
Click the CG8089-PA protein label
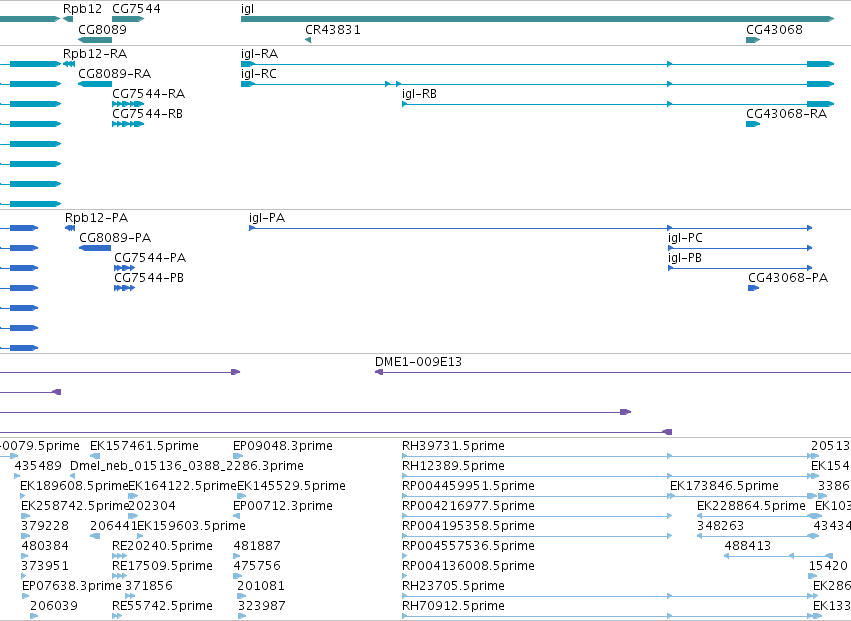[x=115, y=238]
